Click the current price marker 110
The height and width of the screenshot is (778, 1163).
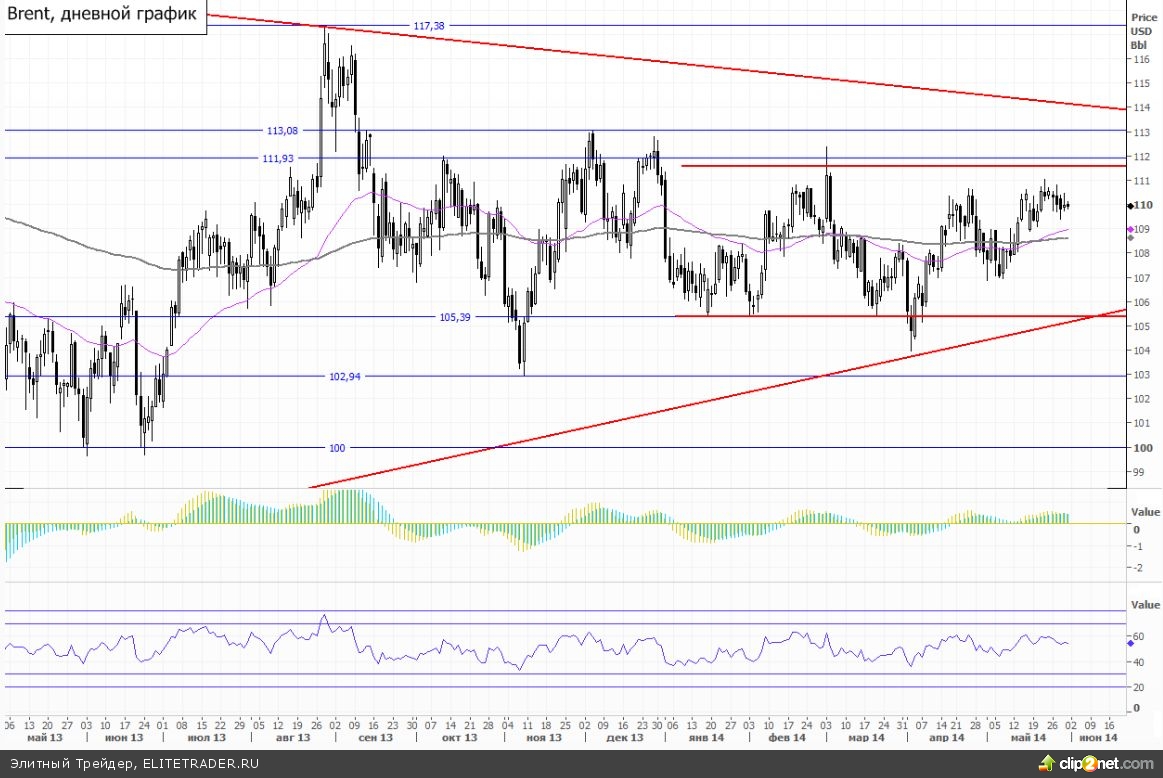click(x=1140, y=205)
